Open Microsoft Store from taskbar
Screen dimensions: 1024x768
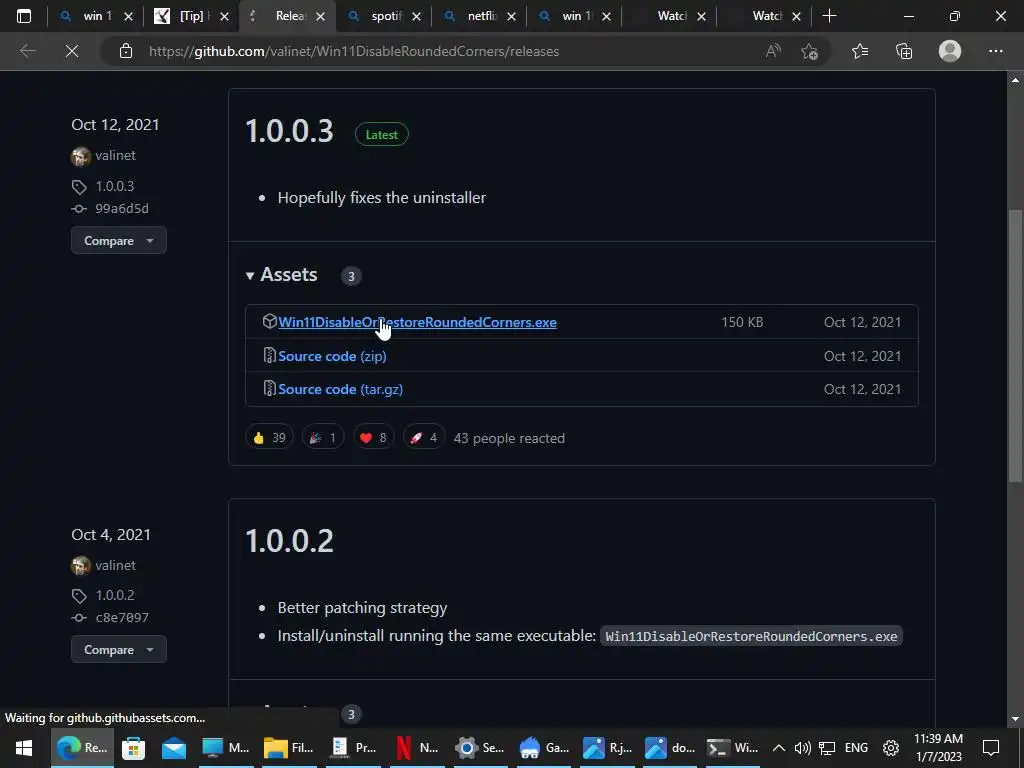[133, 748]
